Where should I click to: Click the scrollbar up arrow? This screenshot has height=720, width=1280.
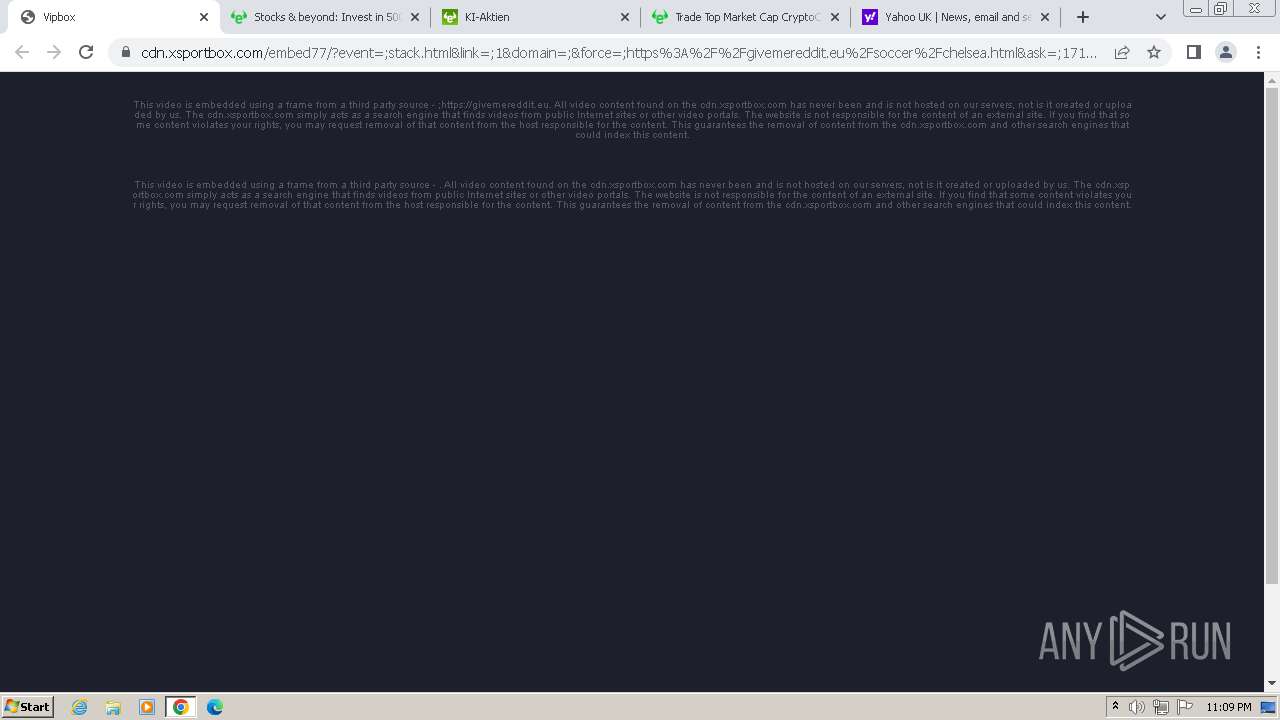point(1272,79)
